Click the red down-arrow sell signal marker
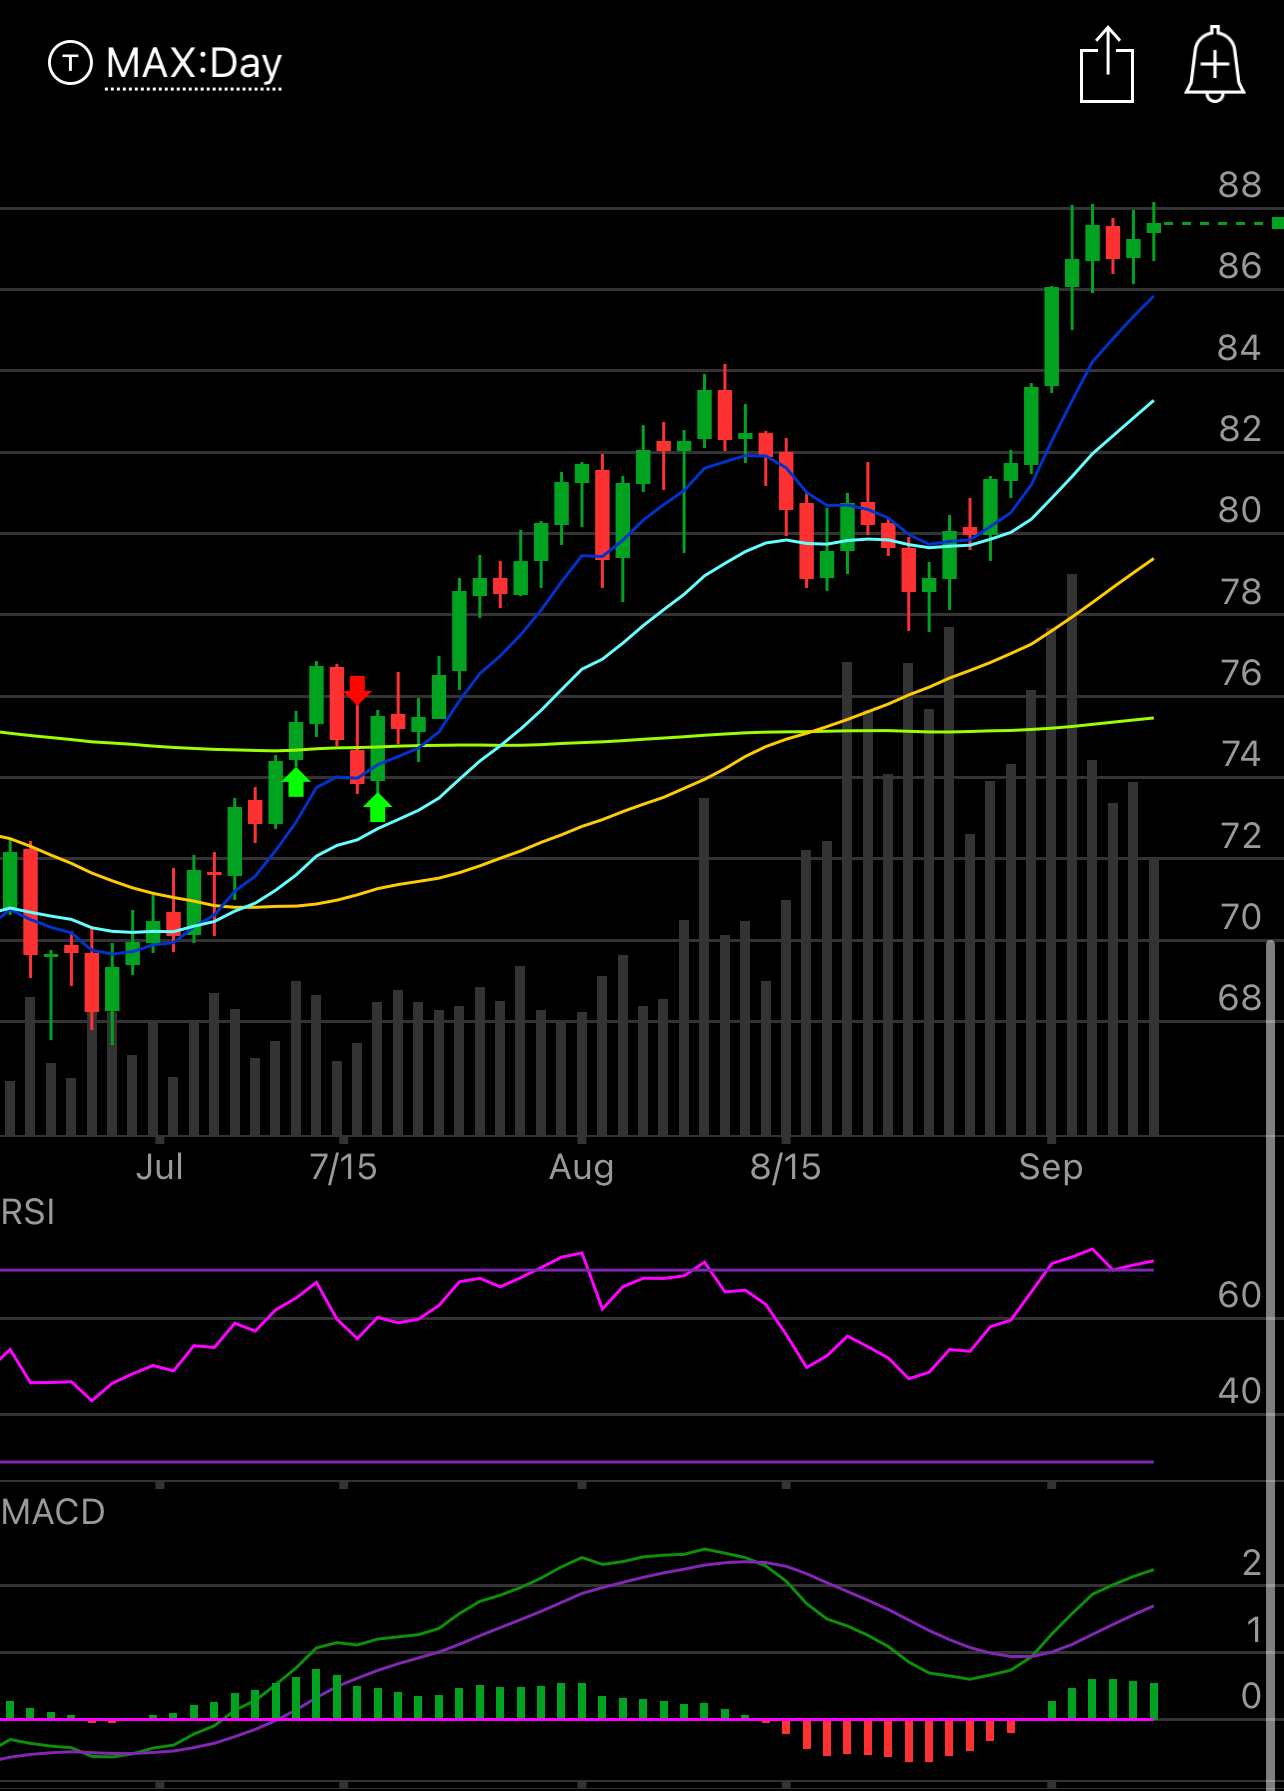This screenshot has width=1284, height=1791. [x=357, y=690]
